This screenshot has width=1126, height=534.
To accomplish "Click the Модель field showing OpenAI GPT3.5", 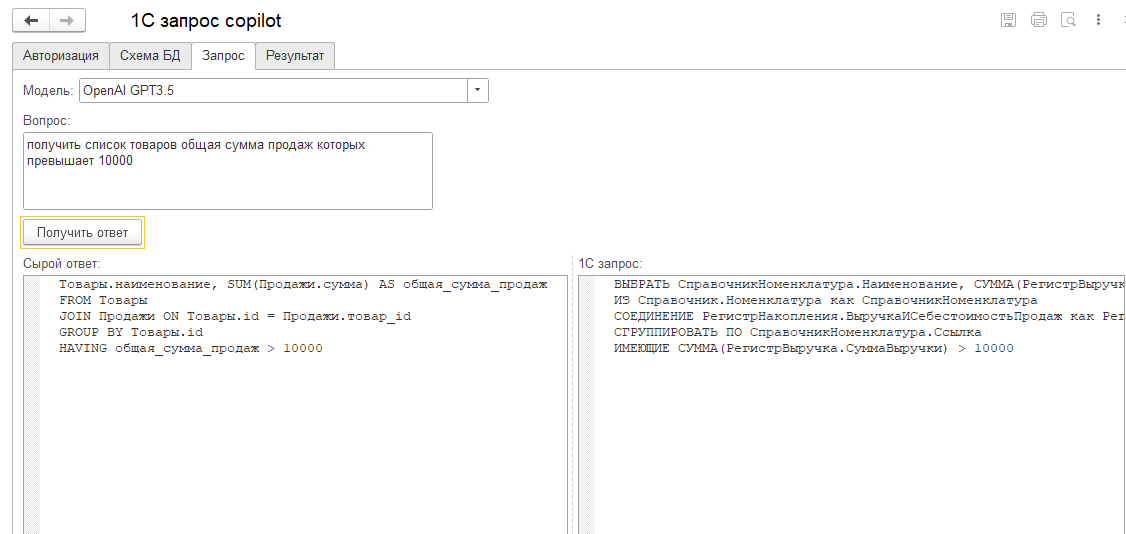I will click(x=274, y=90).
